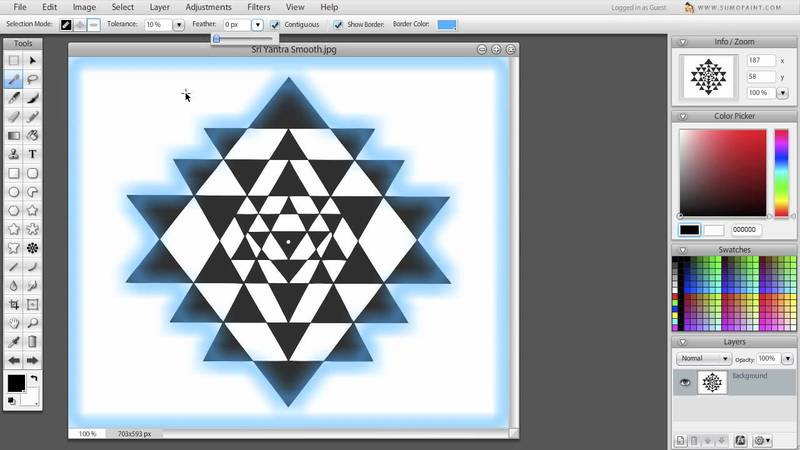Open layer effects fx button
This screenshot has height=450, width=800.
click(740, 440)
